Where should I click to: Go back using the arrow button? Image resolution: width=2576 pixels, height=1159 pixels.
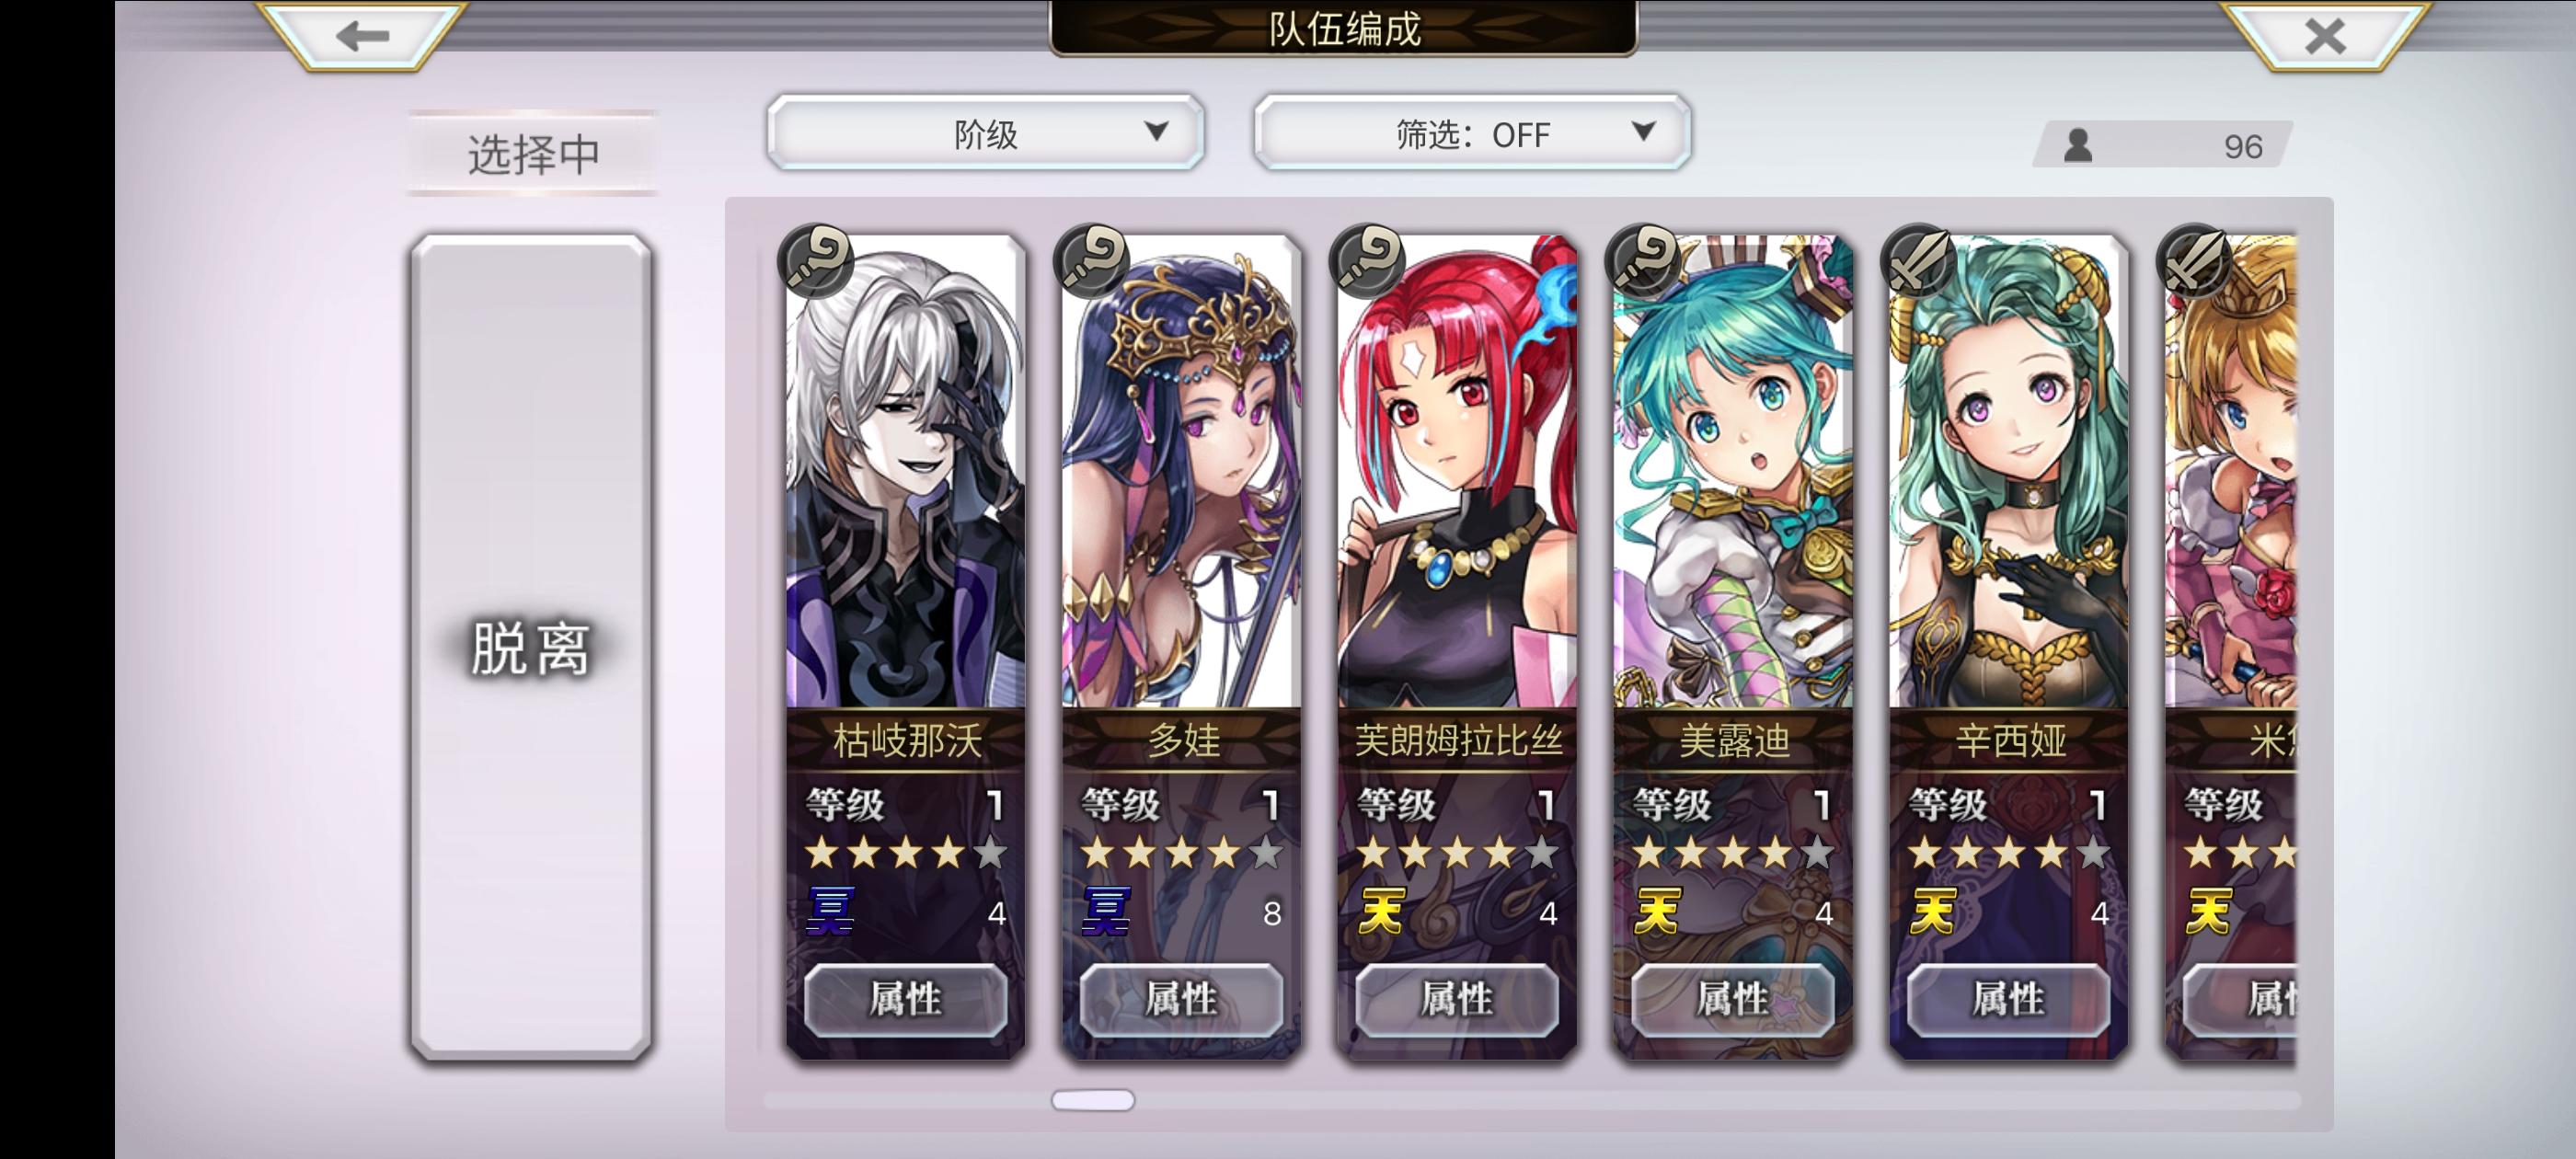tap(361, 36)
